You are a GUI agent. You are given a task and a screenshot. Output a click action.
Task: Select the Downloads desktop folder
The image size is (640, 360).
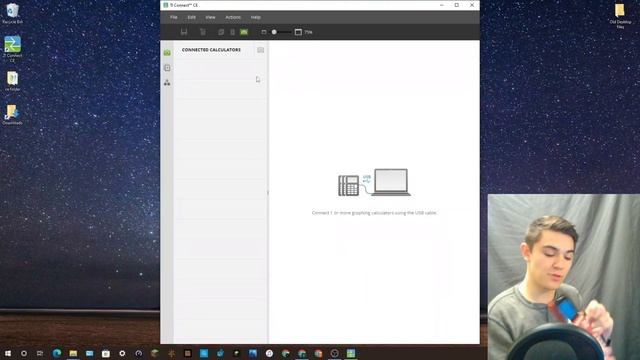tap(13, 115)
